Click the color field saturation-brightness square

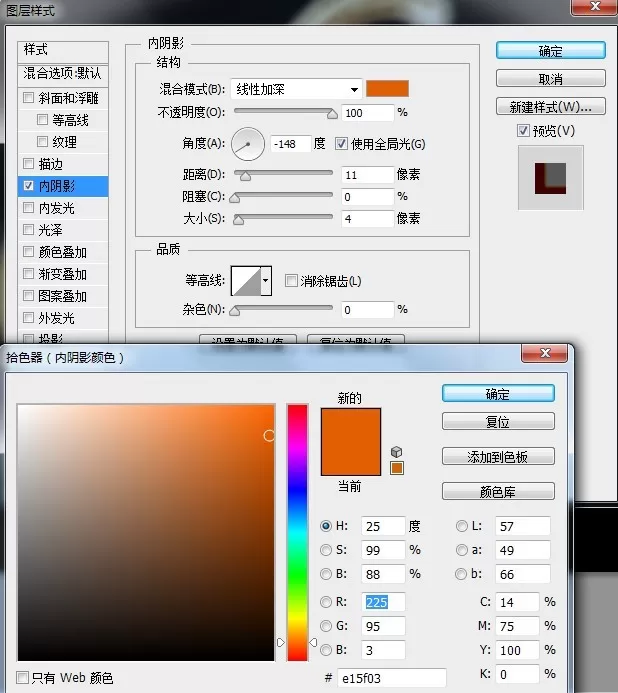pyautogui.click(x=146, y=532)
